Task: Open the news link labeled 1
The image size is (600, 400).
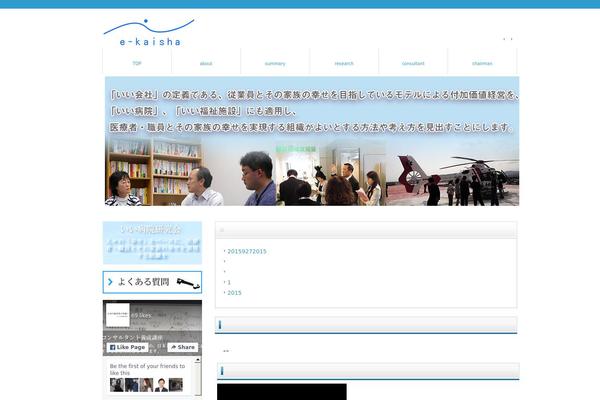Action: coord(229,282)
